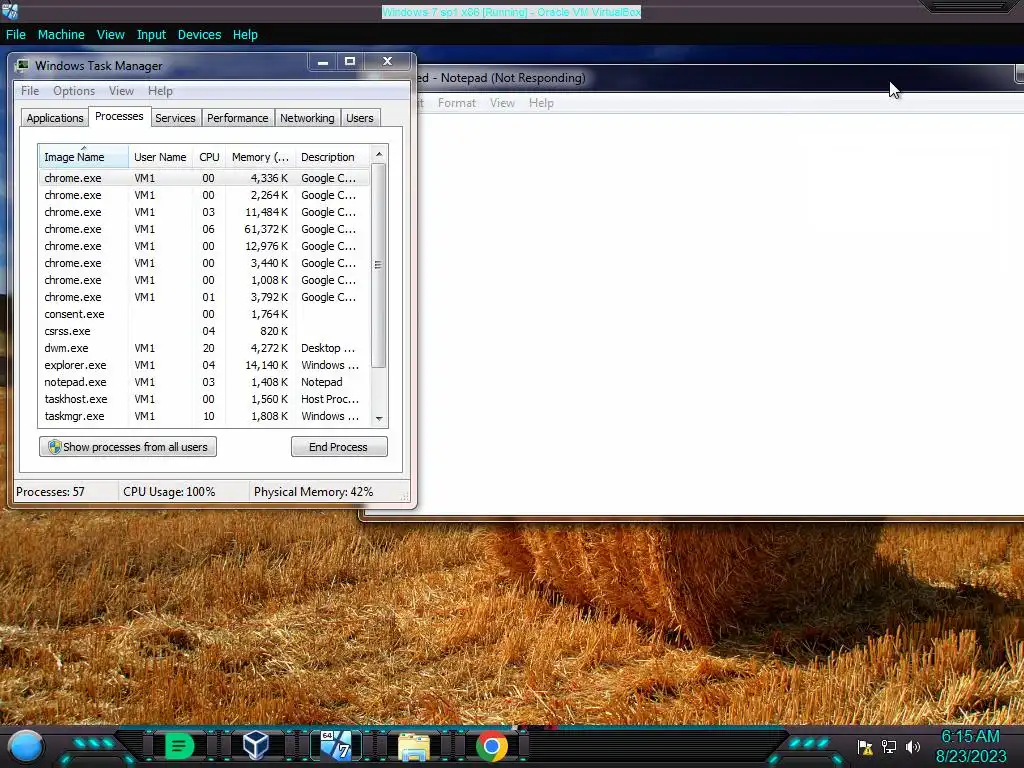
Task: Select chrome.exe row using 61,372 K
Action: click(x=204, y=229)
